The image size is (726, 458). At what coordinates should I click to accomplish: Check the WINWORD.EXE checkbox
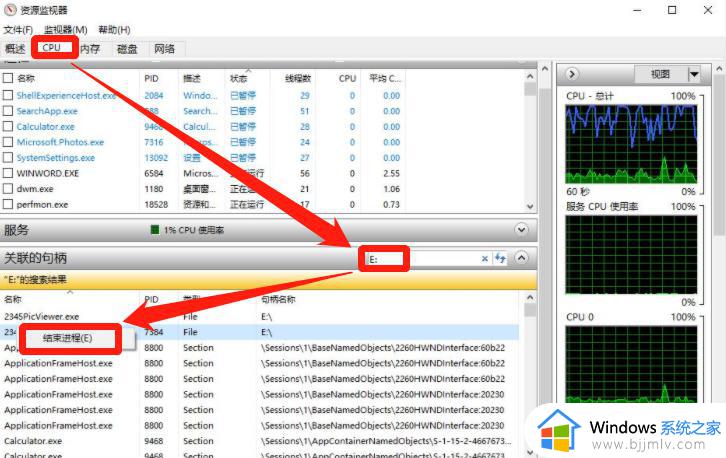7,173
